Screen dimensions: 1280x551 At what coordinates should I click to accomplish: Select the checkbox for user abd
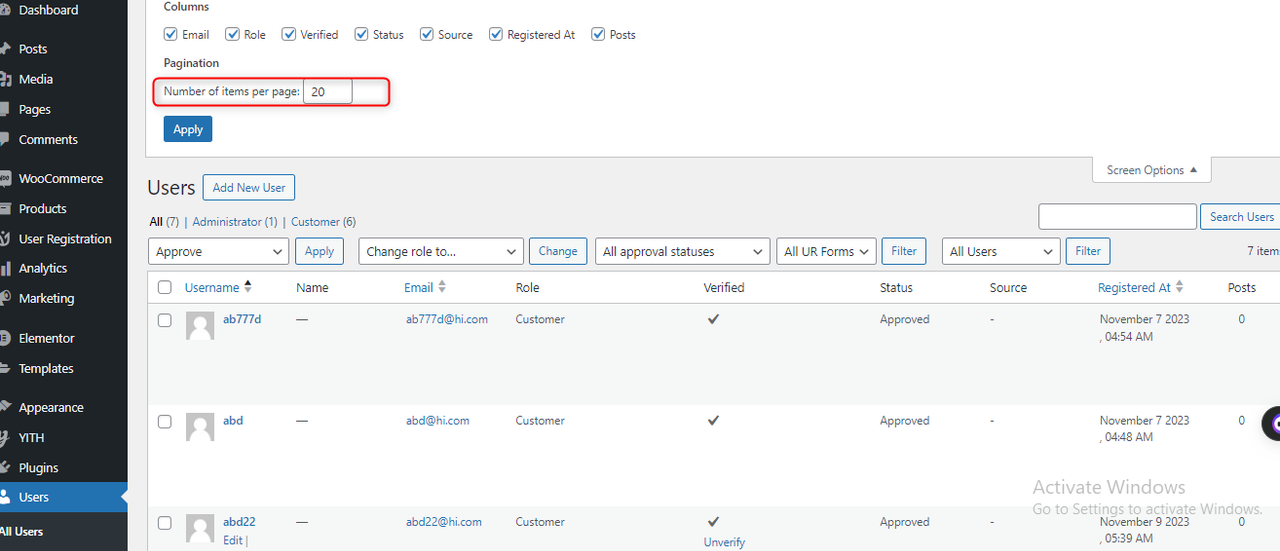(x=165, y=421)
